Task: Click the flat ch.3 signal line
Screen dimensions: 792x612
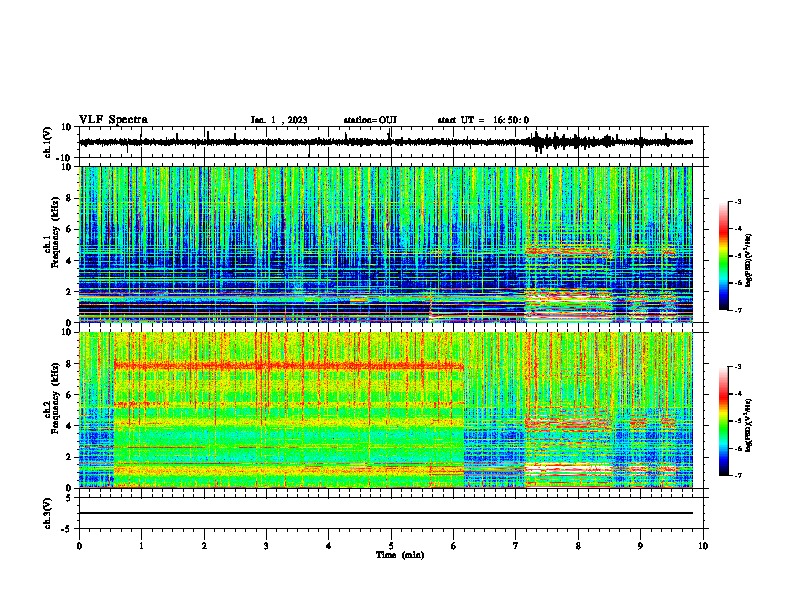Action: (385, 513)
